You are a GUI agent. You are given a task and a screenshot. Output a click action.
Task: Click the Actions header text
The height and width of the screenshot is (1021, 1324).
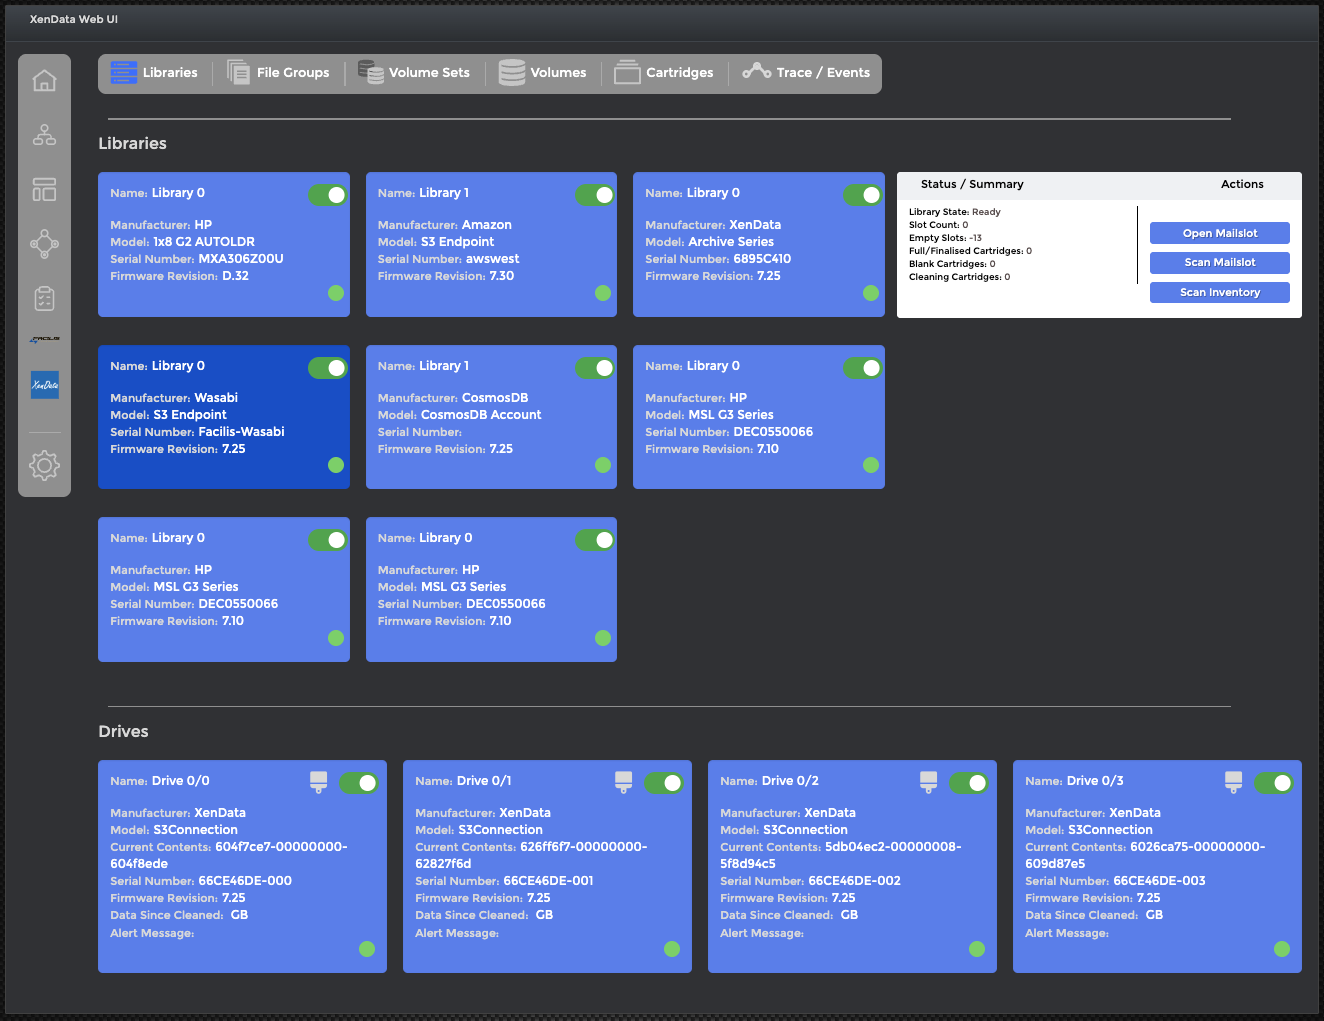click(x=1242, y=184)
